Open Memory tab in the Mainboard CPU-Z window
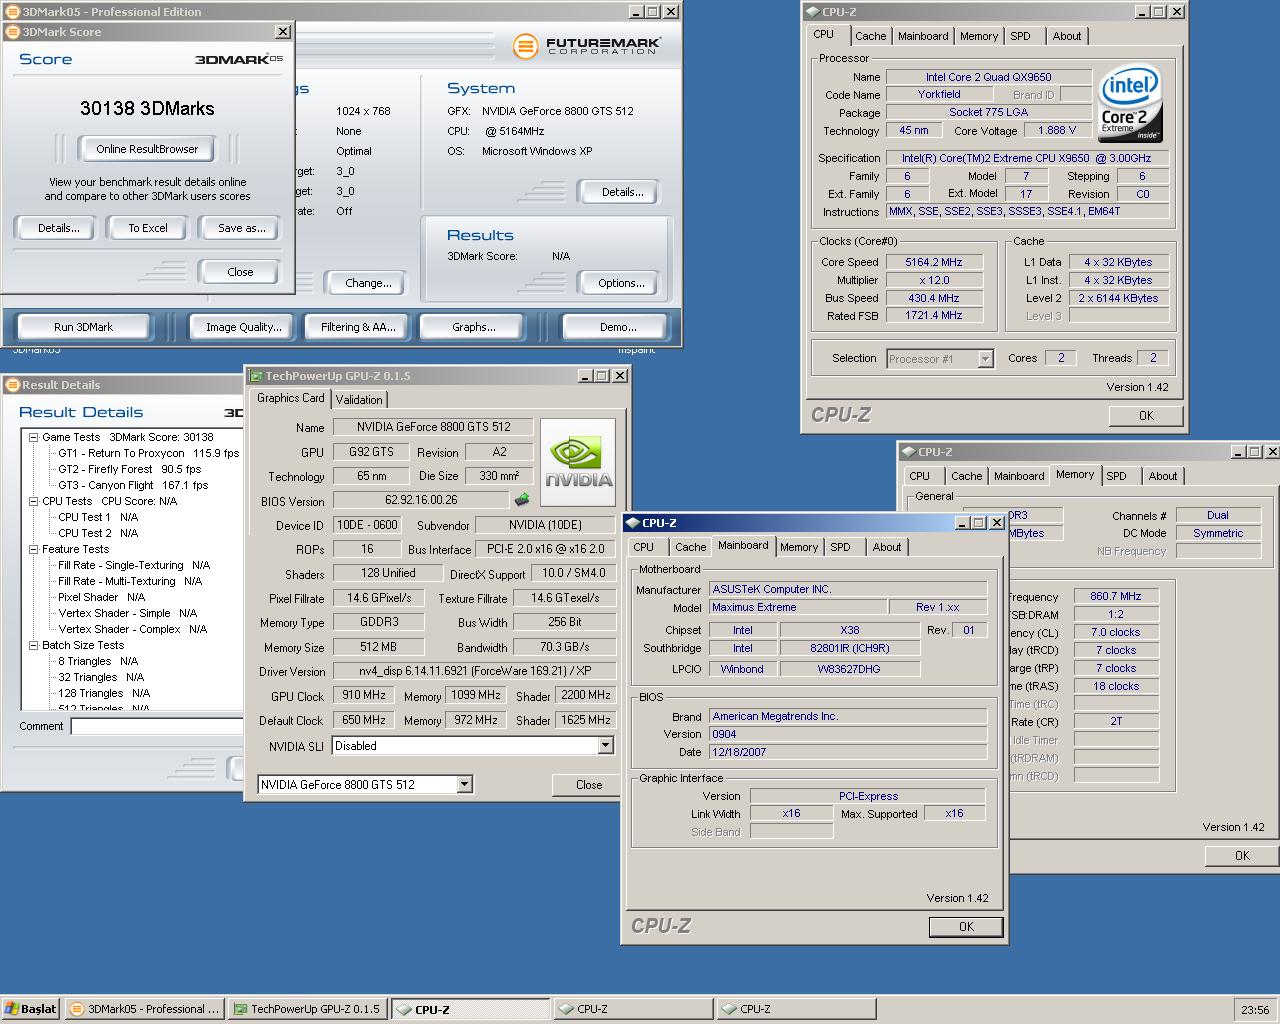The image size is (1280, 1024). click(x=799, y=547)
